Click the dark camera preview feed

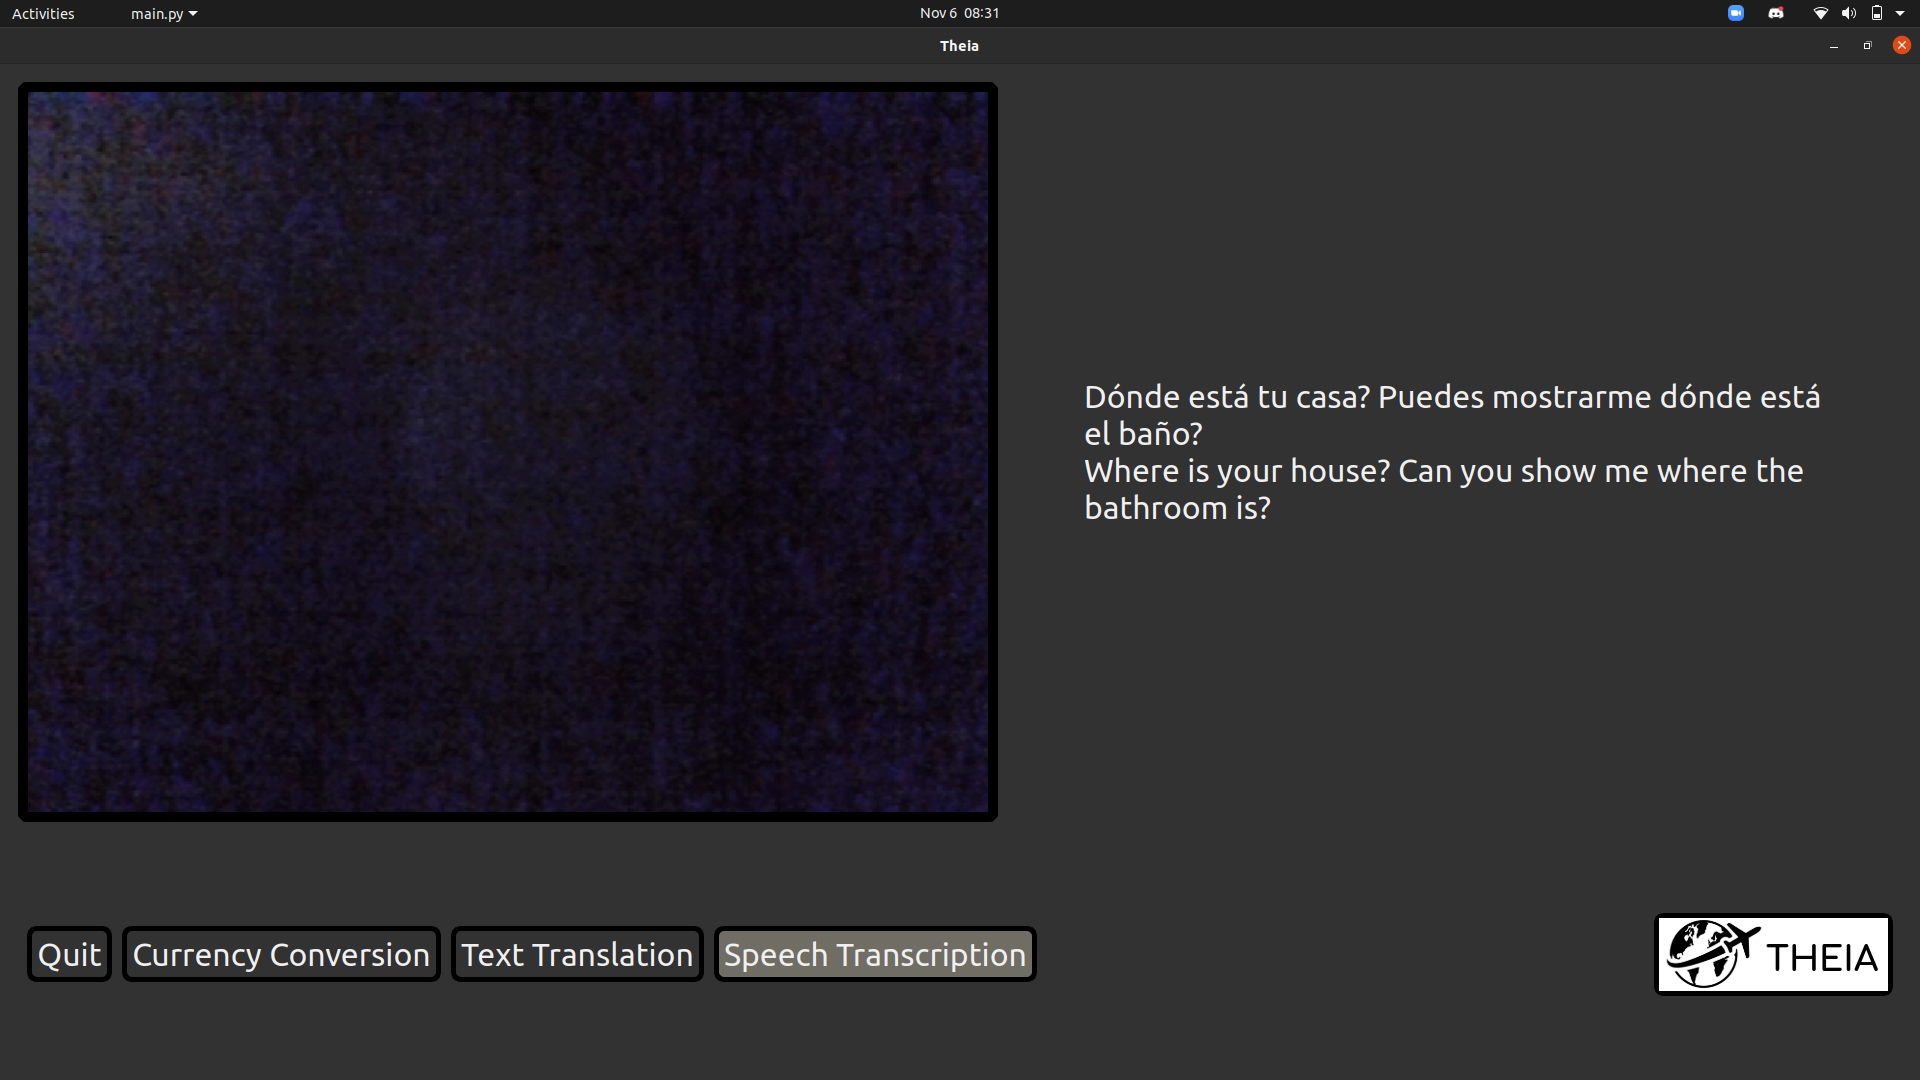coord(508,452)
